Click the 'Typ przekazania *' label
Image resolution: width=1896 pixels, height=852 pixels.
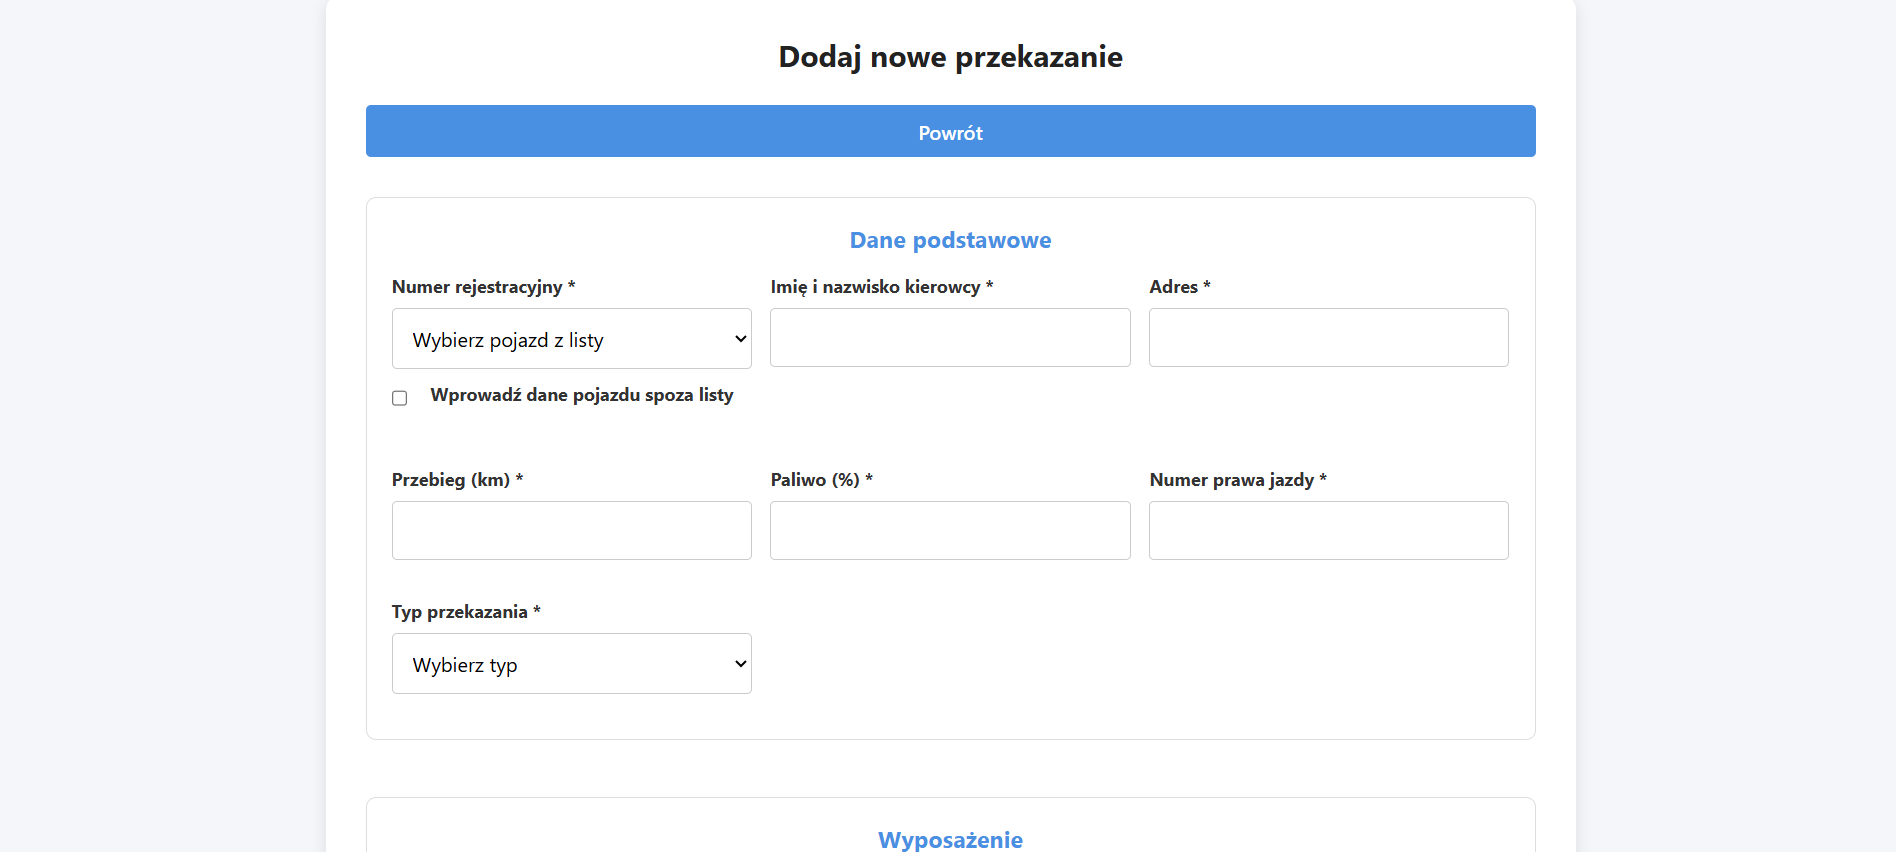(x=466, y=612)
